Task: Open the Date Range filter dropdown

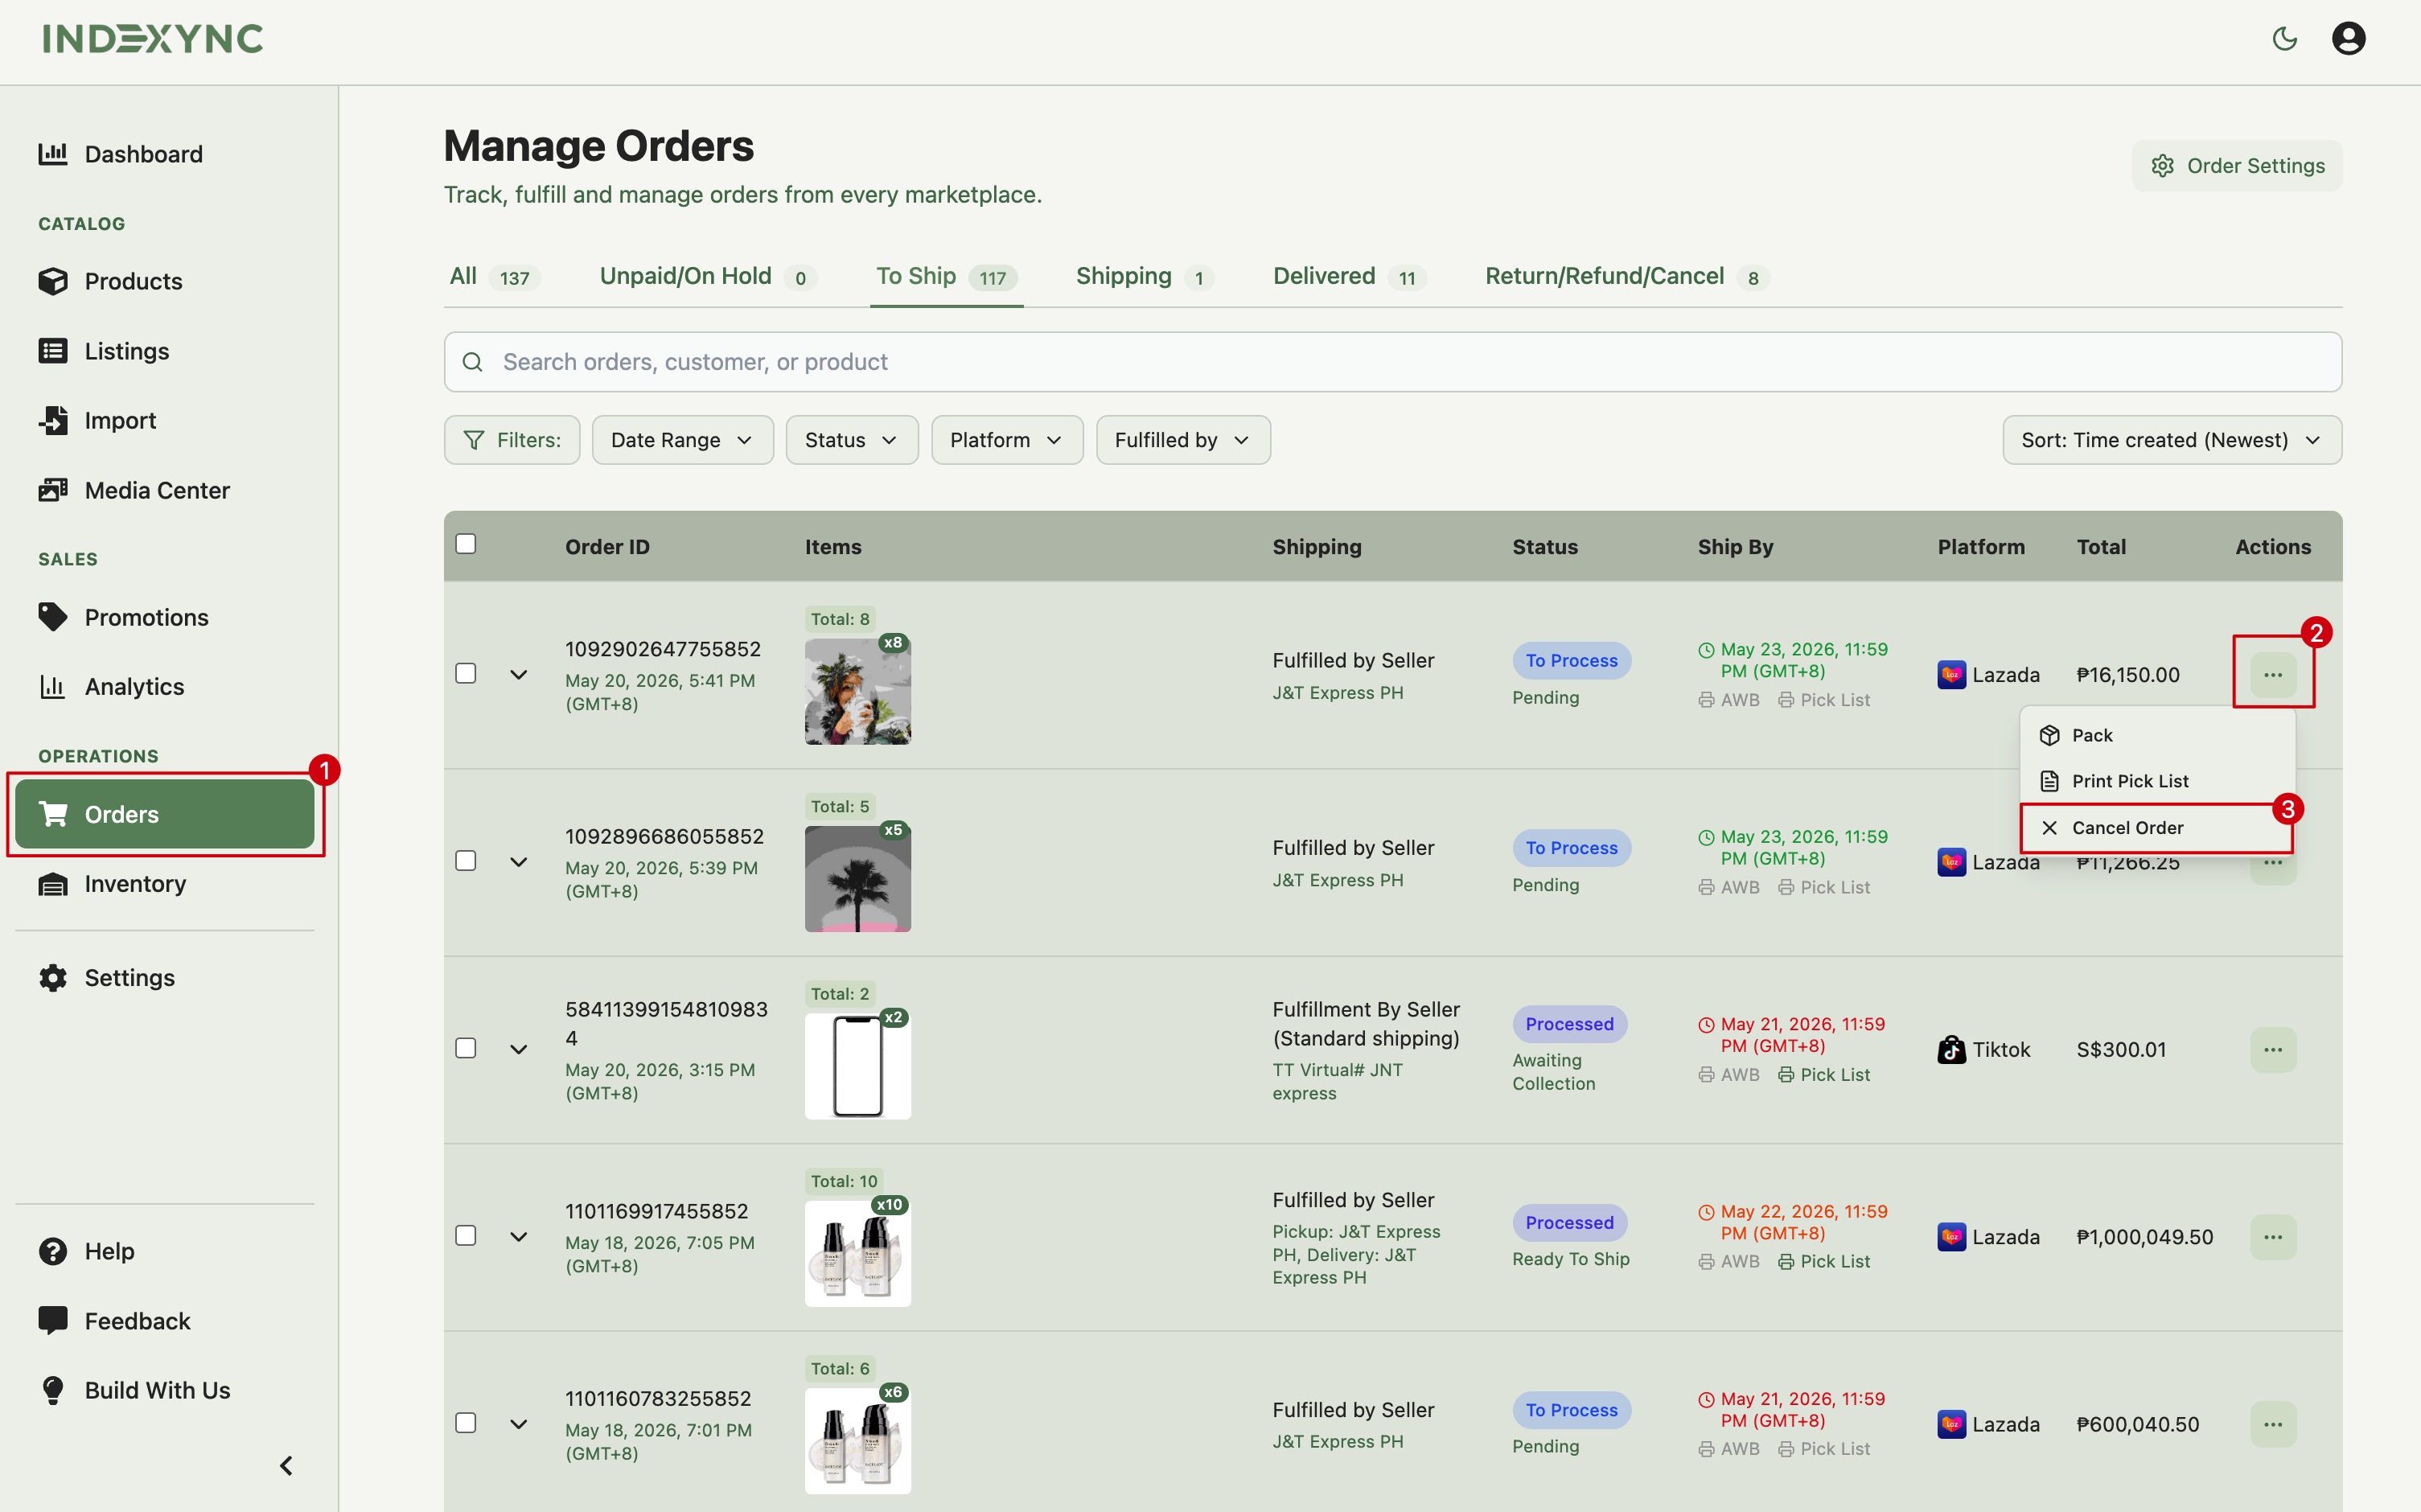Action: (x=682, y=440)
